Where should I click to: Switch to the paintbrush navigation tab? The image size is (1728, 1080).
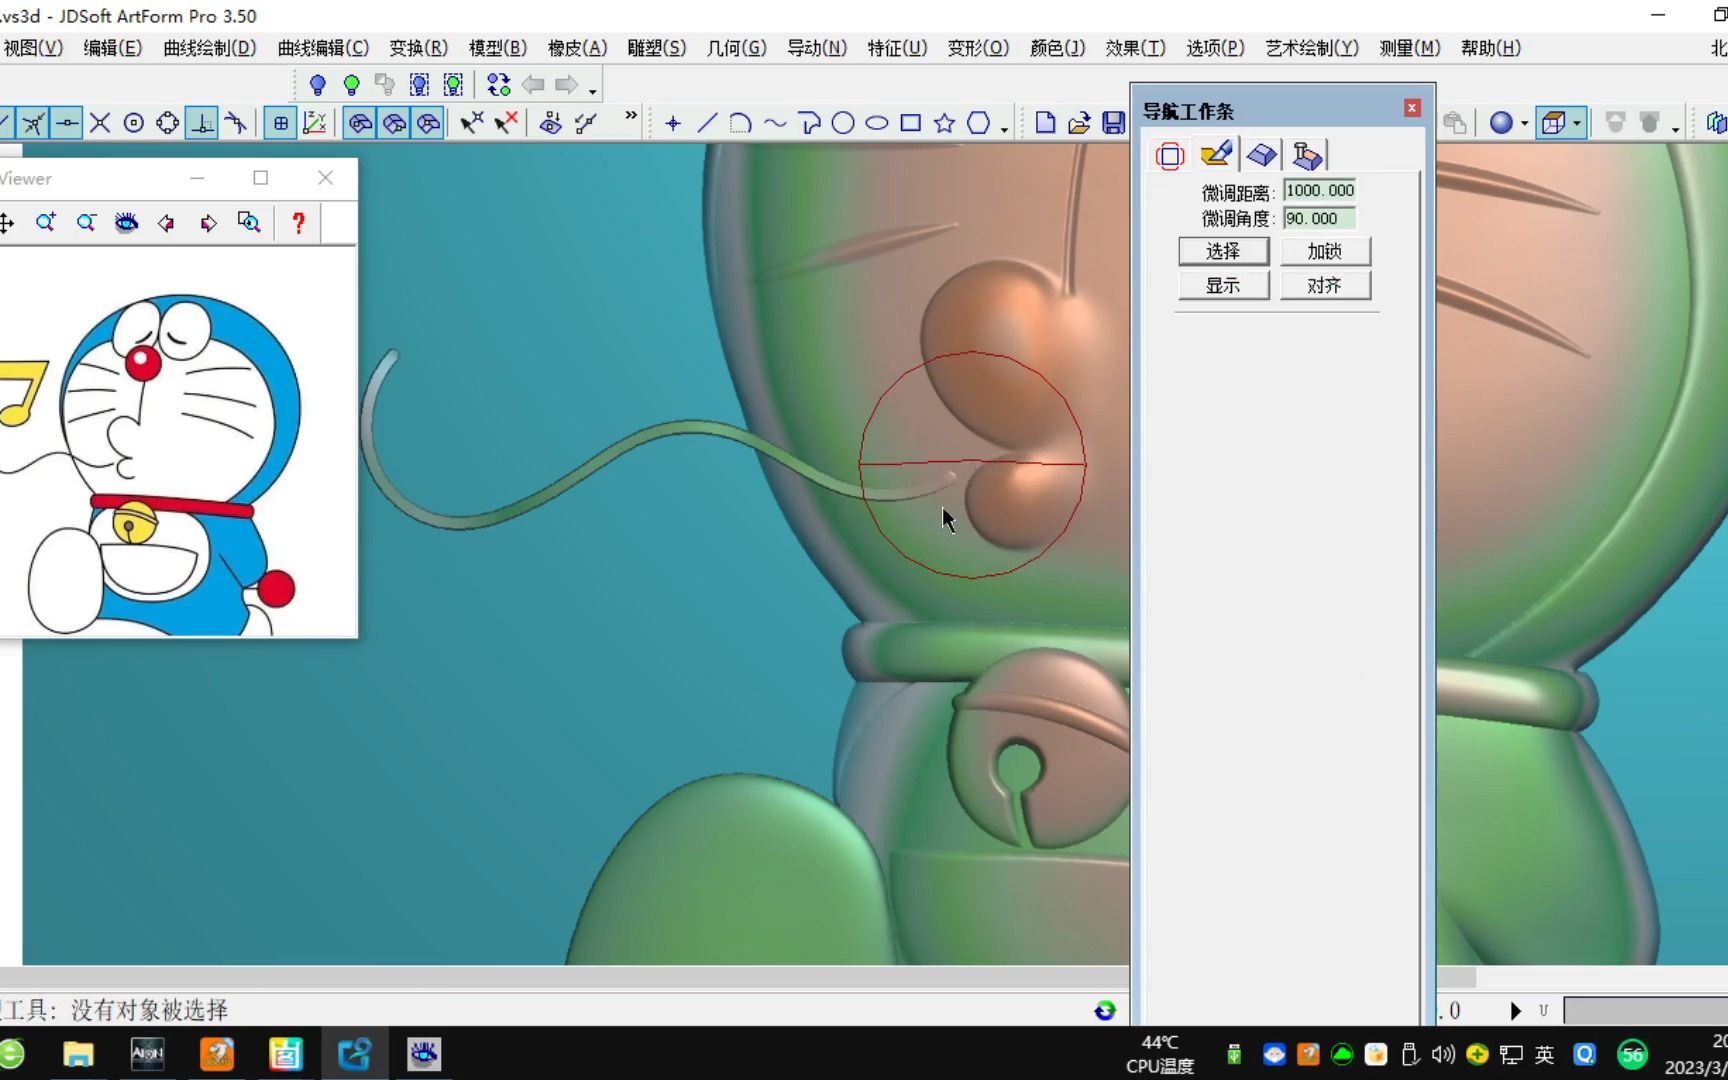[x=1216, y=154]
